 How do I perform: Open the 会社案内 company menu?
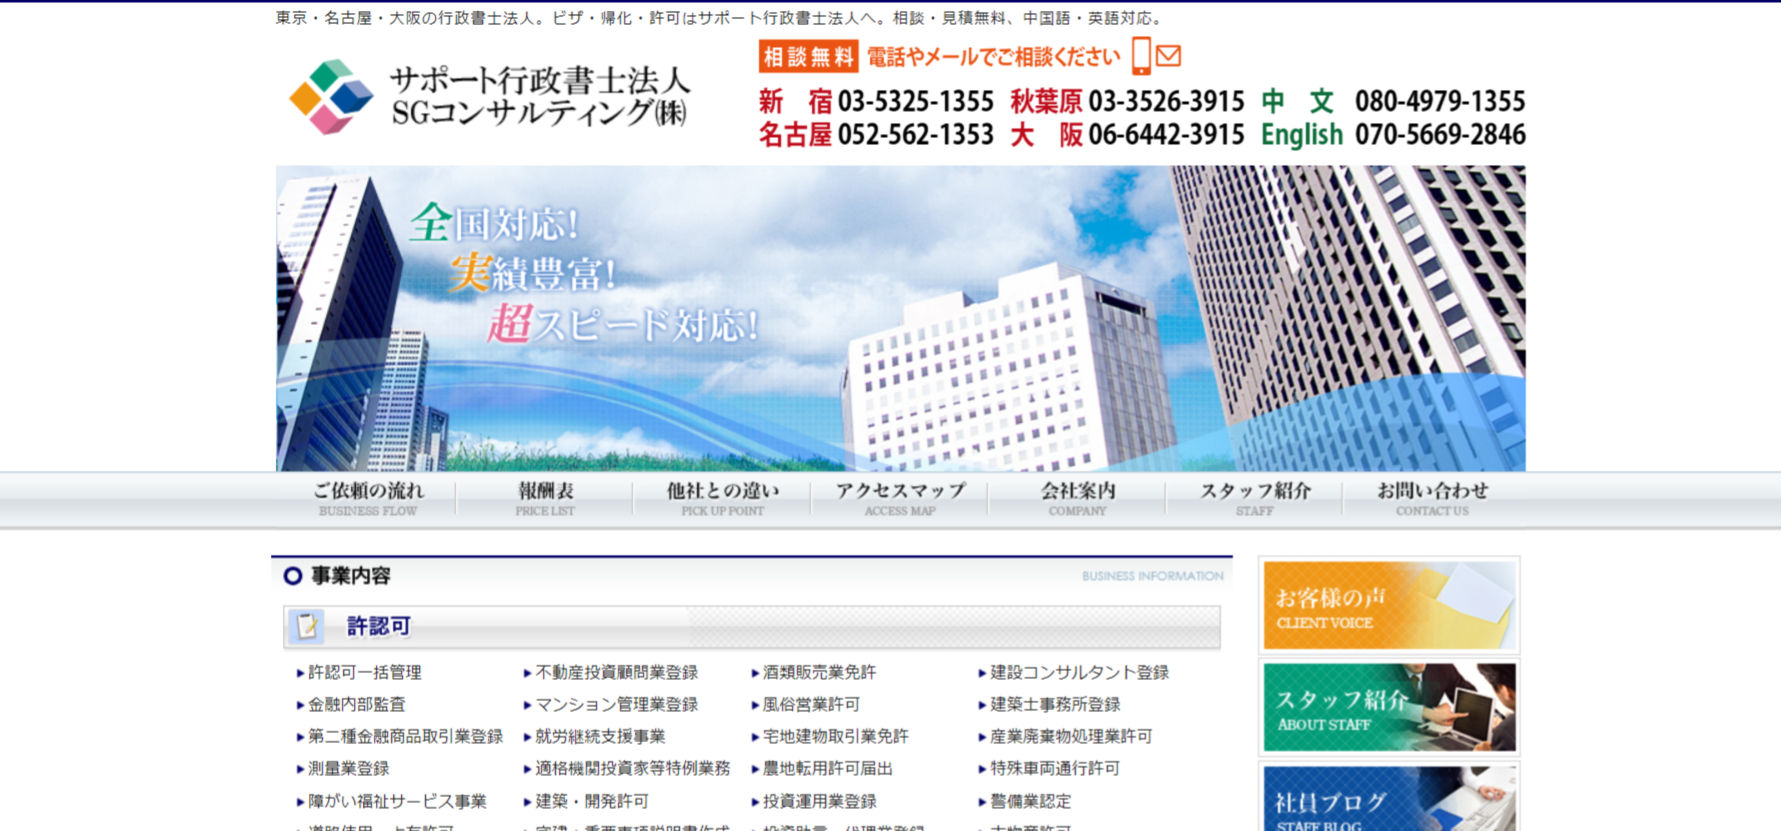click(x=1077, y=498)
